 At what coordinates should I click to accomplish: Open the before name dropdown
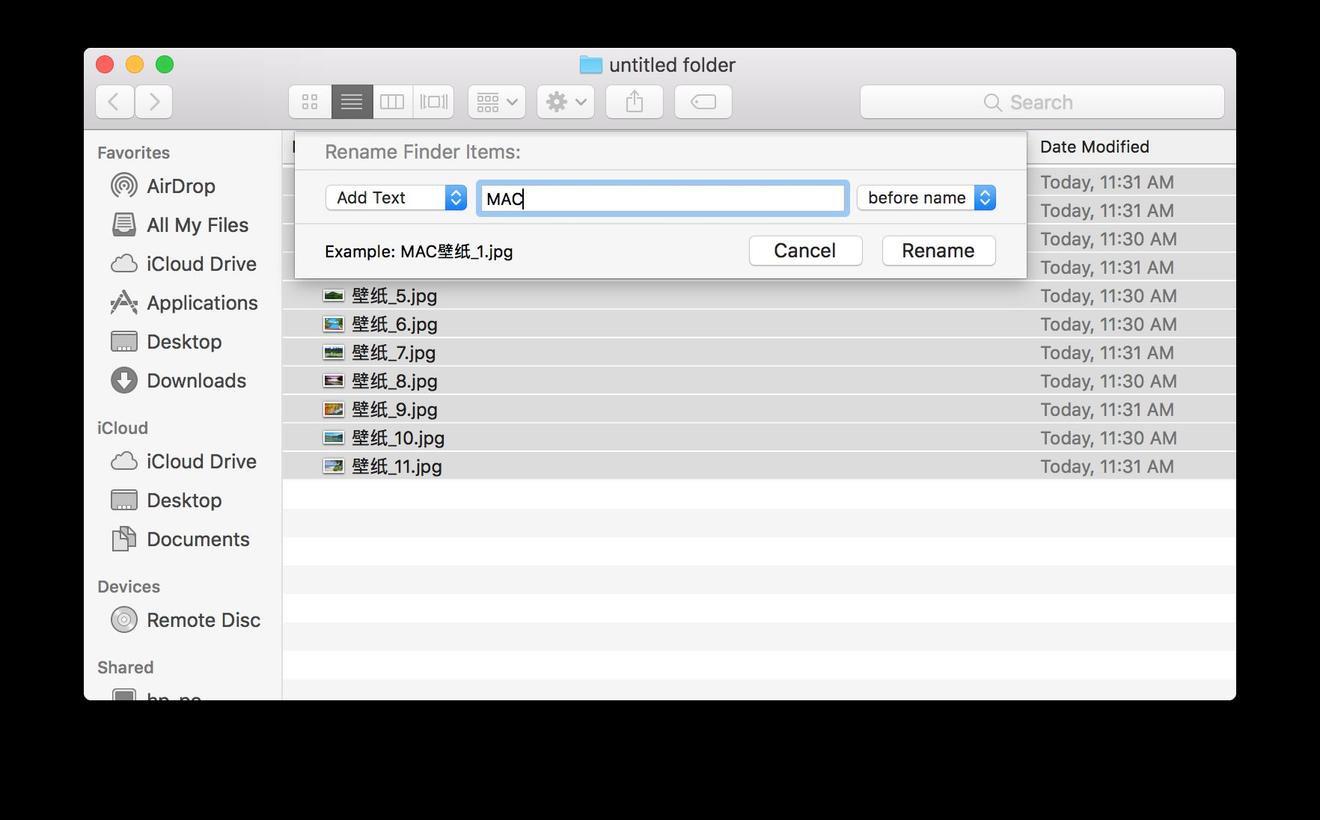click(926, 198)
